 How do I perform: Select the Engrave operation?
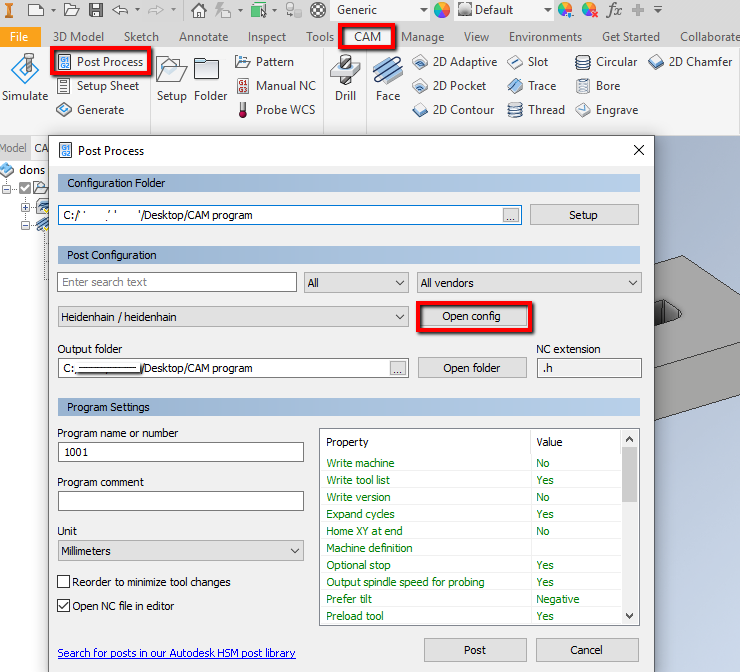(606, 110)
